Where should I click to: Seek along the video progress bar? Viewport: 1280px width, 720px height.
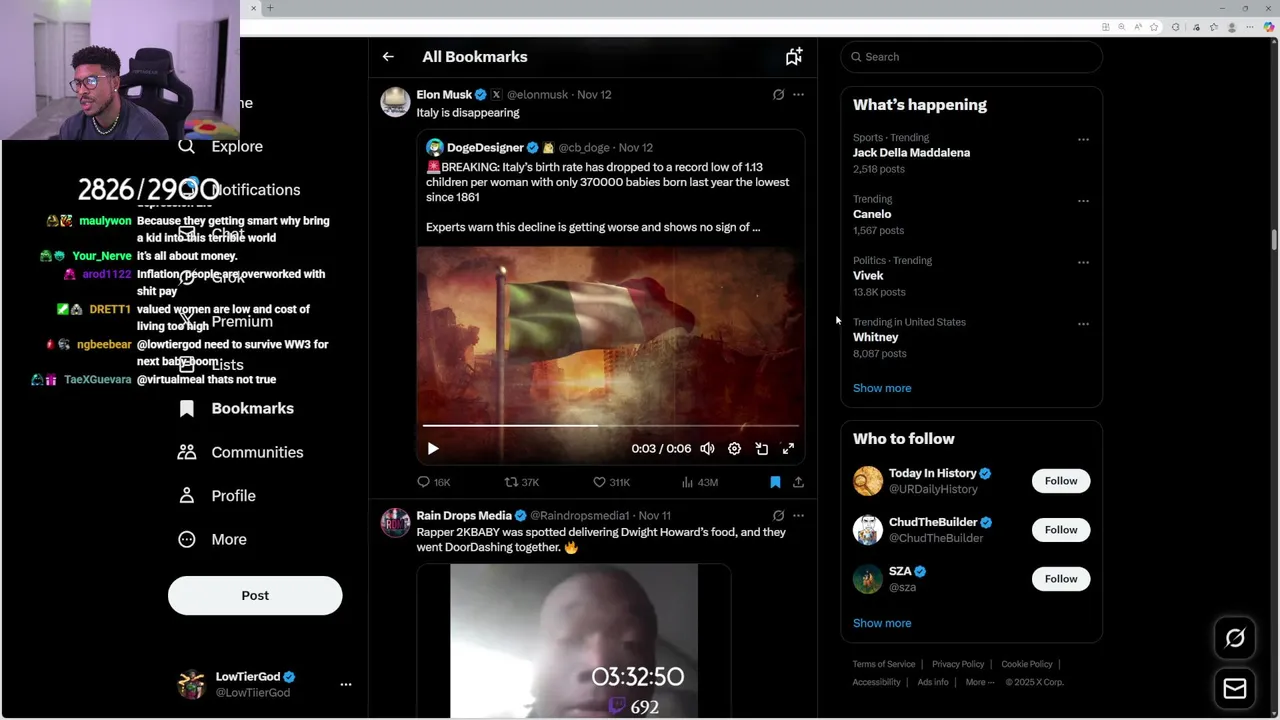[x=610, y=426]
